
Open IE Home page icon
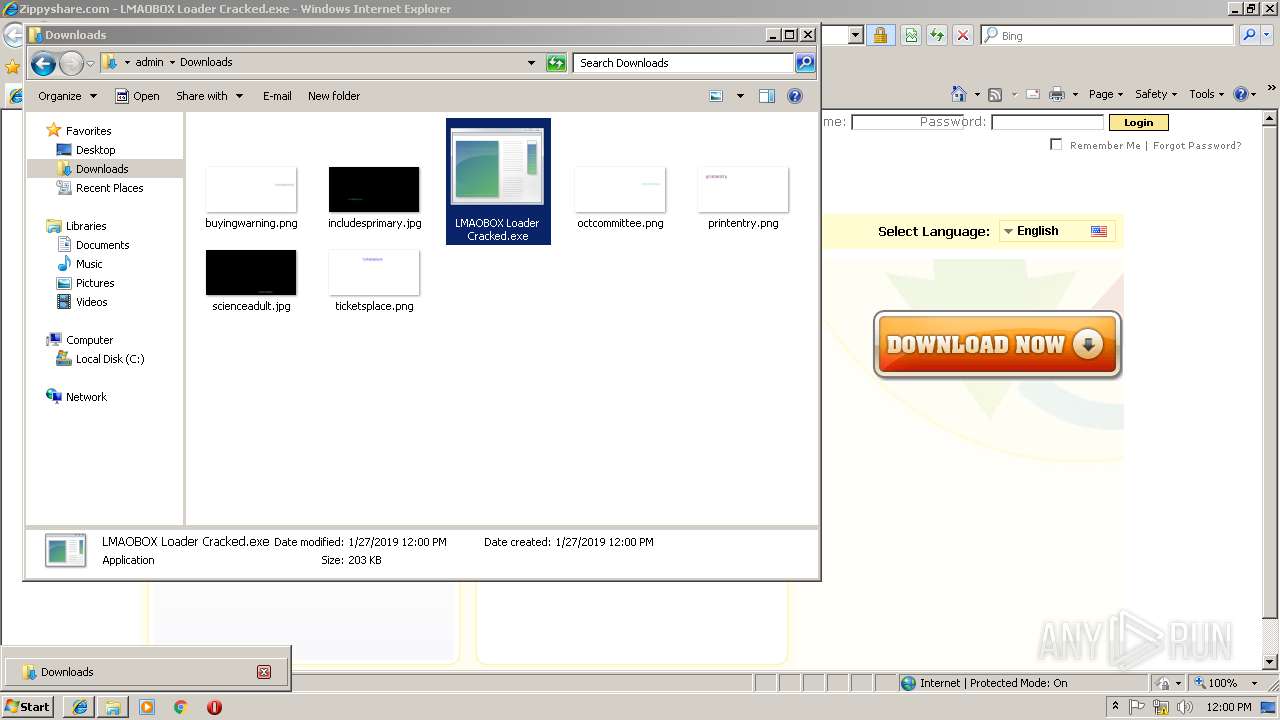pos(959,94)
